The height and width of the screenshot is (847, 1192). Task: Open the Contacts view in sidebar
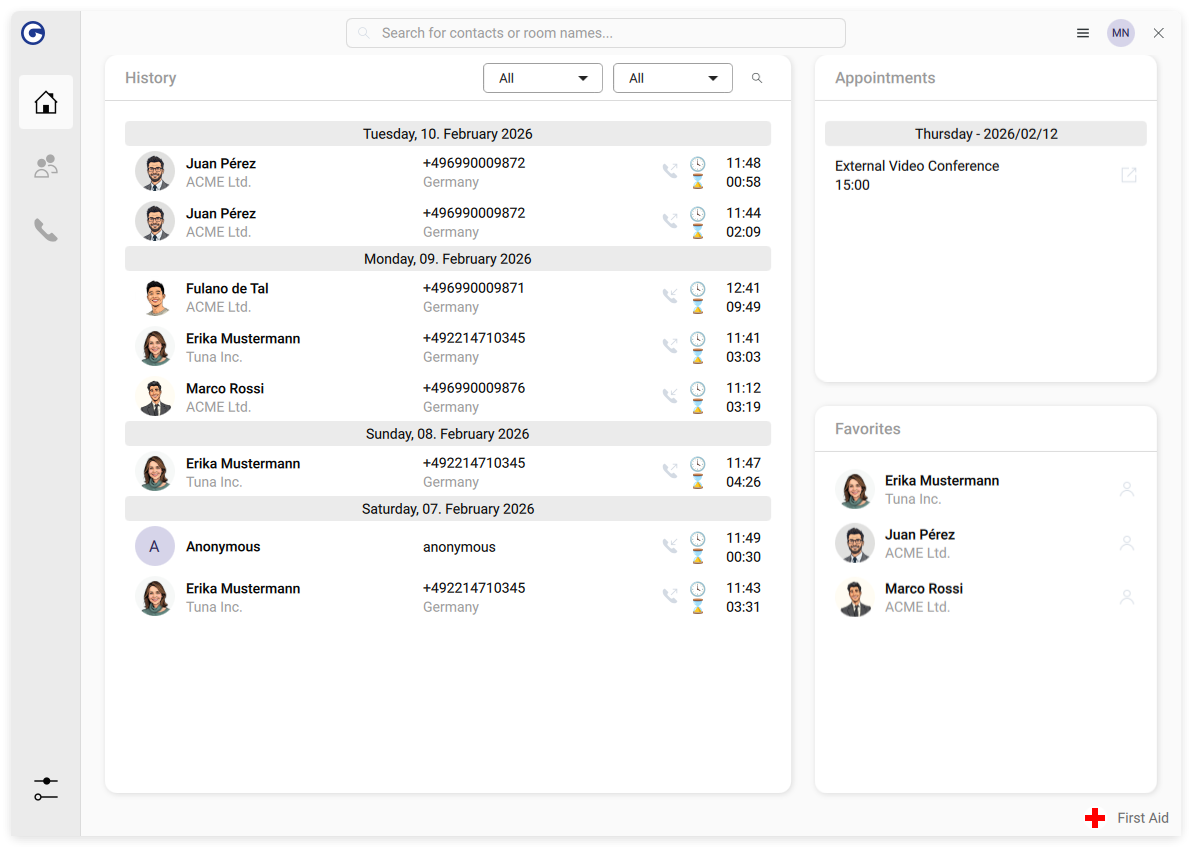[x=46, y=166]
